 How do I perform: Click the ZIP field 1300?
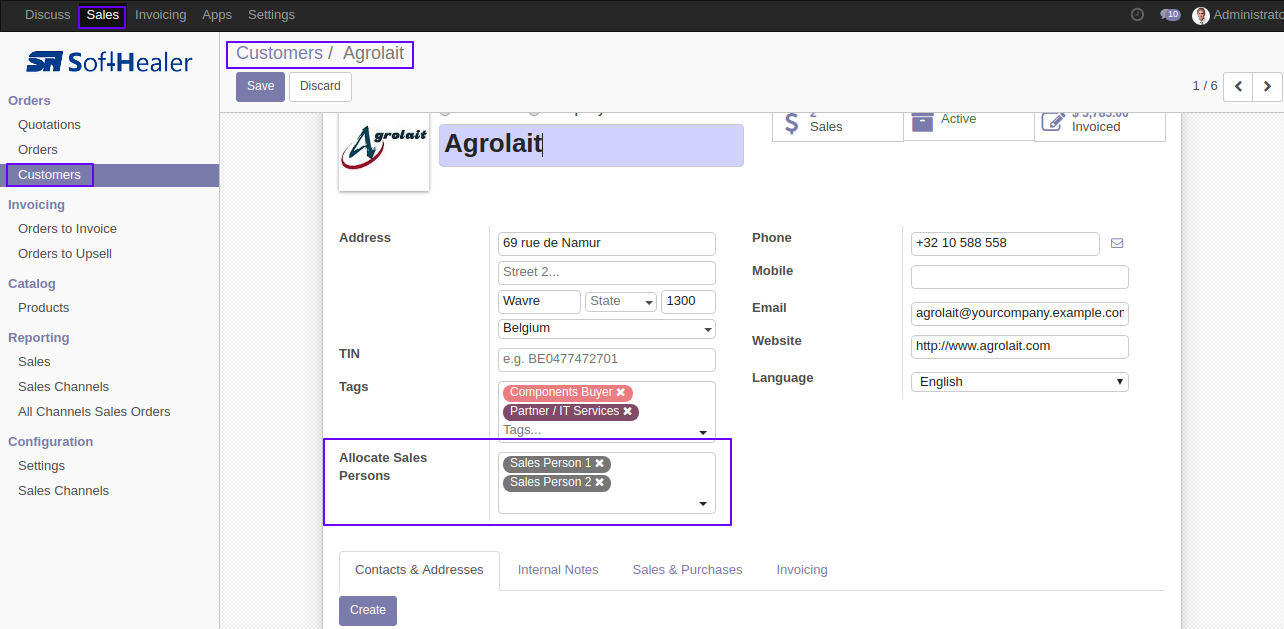688,302
